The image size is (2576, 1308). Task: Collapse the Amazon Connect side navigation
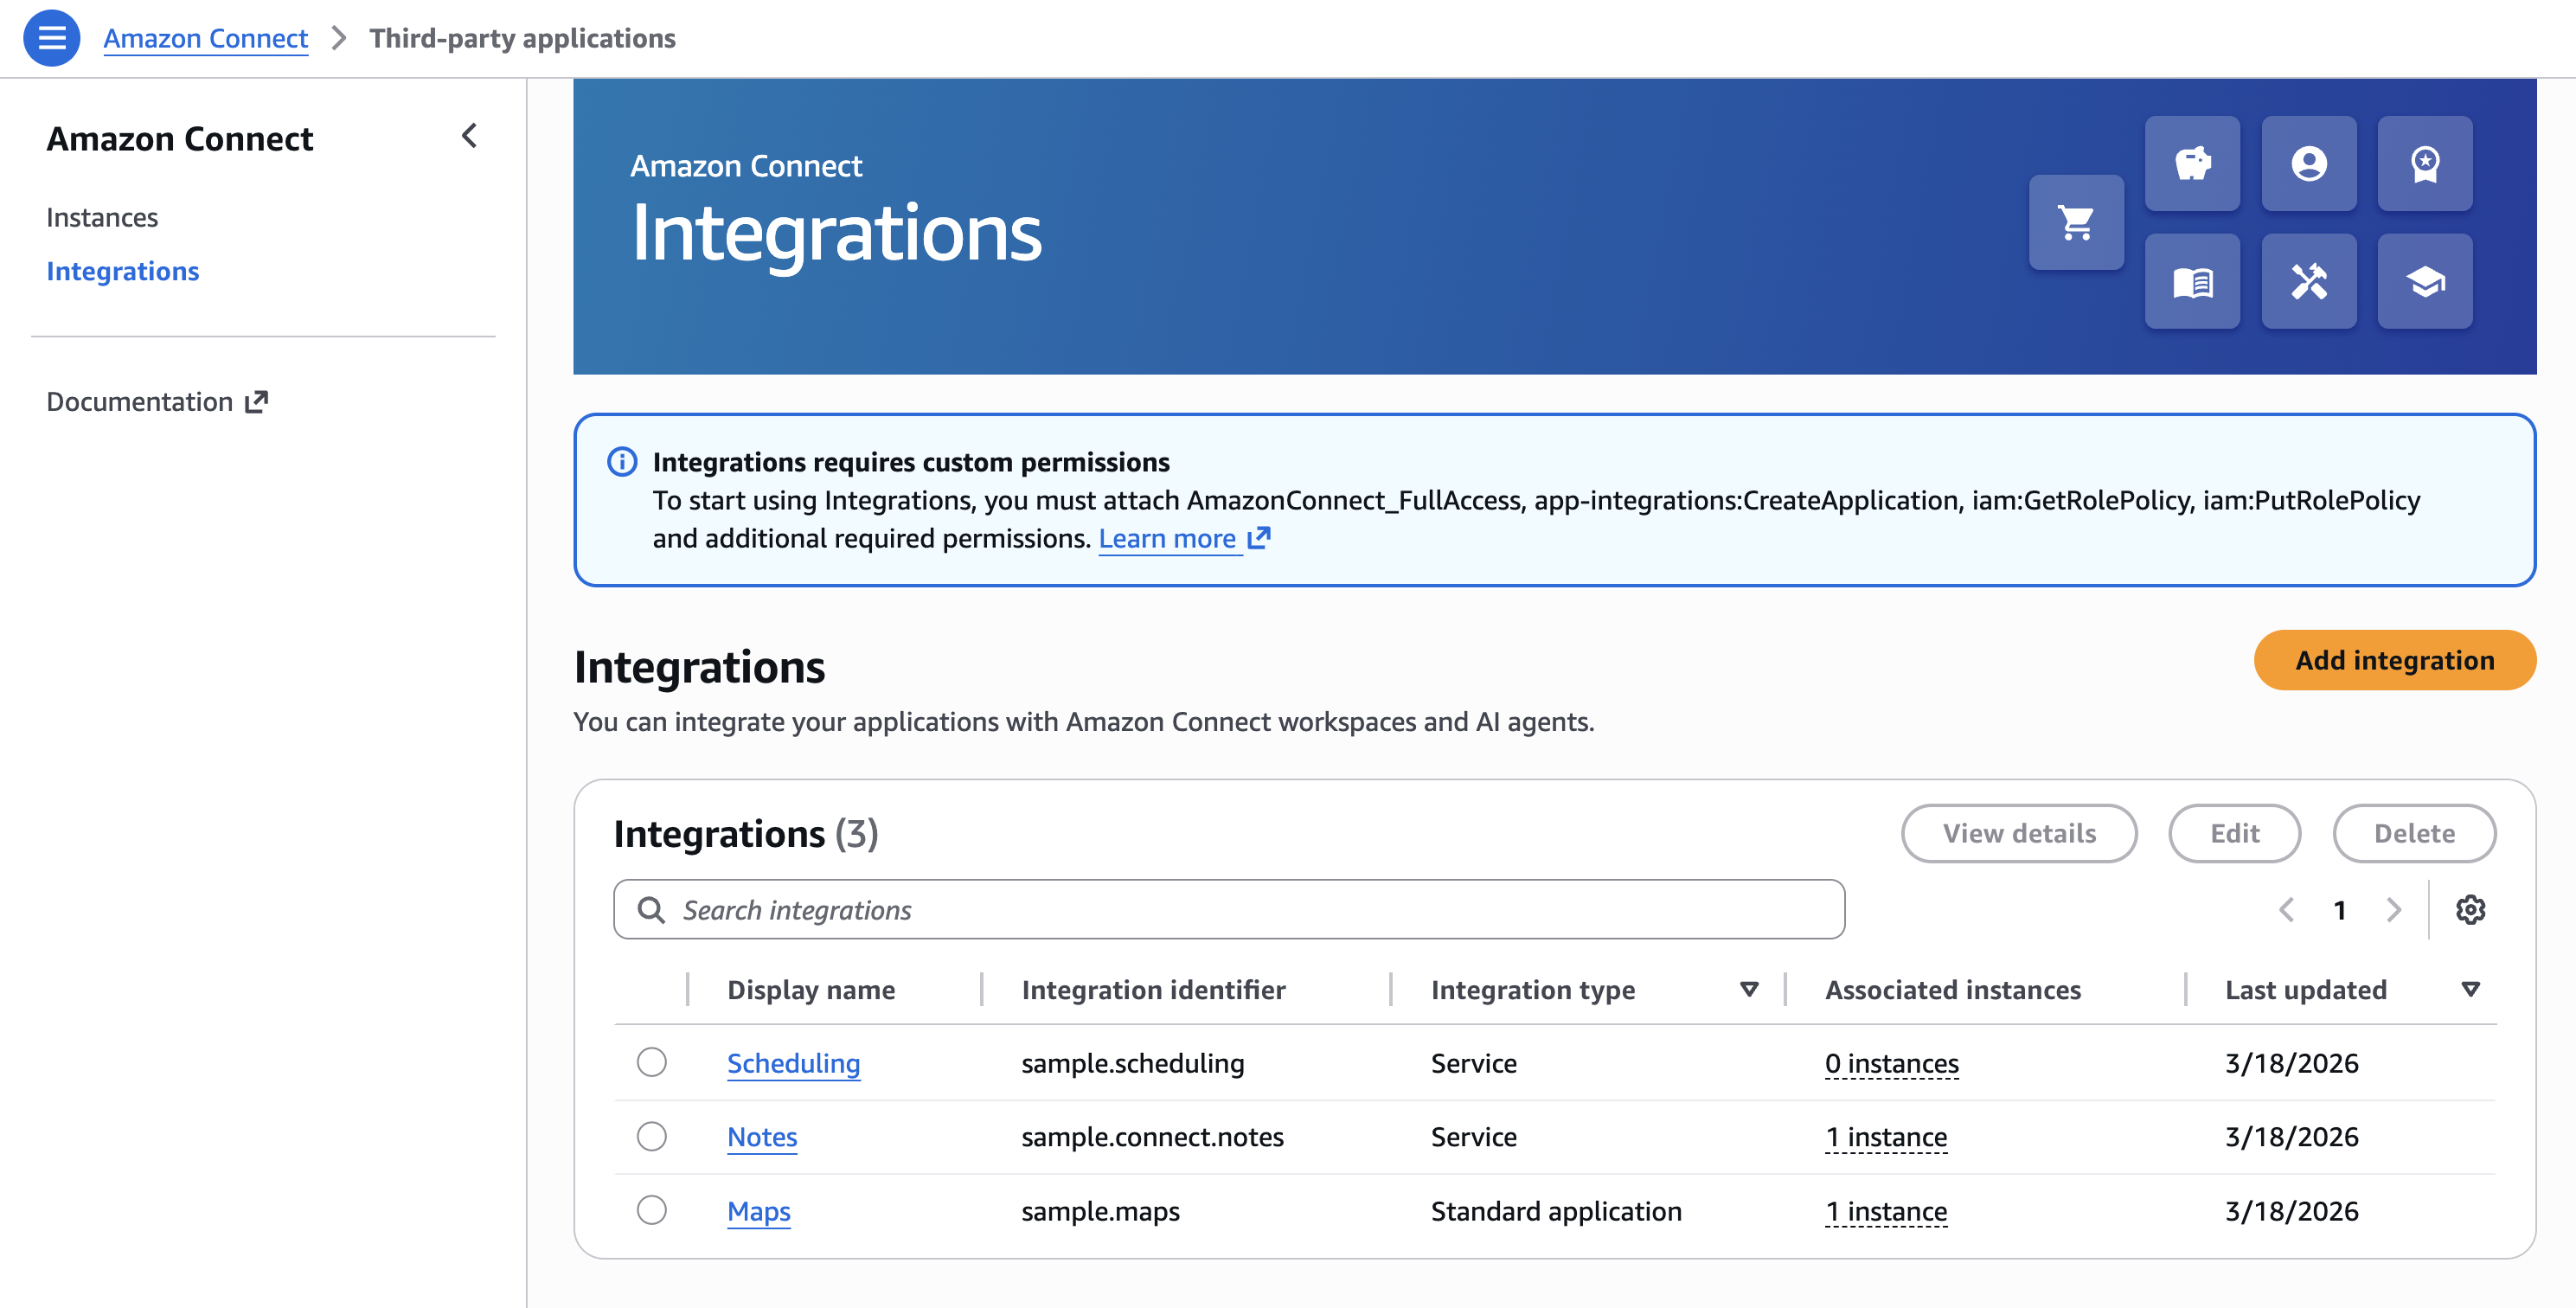pyautogui.click(x=469, y=136)
